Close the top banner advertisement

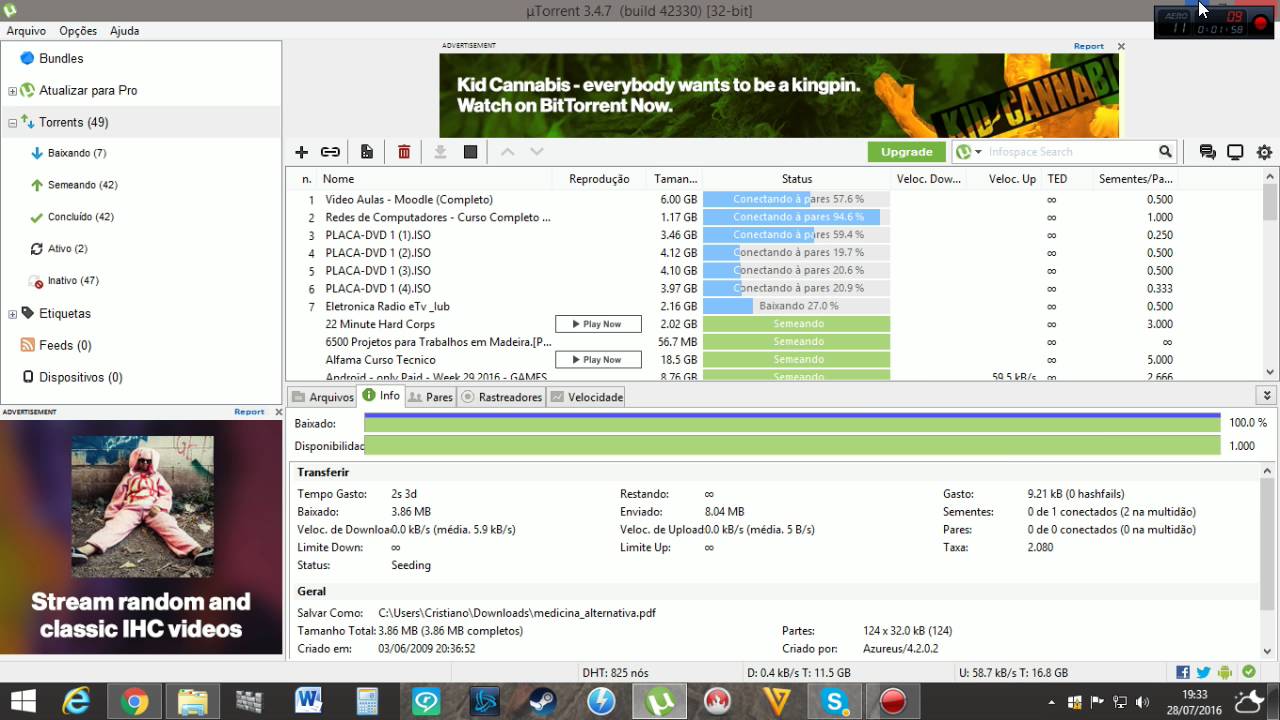click(1121, 46)
